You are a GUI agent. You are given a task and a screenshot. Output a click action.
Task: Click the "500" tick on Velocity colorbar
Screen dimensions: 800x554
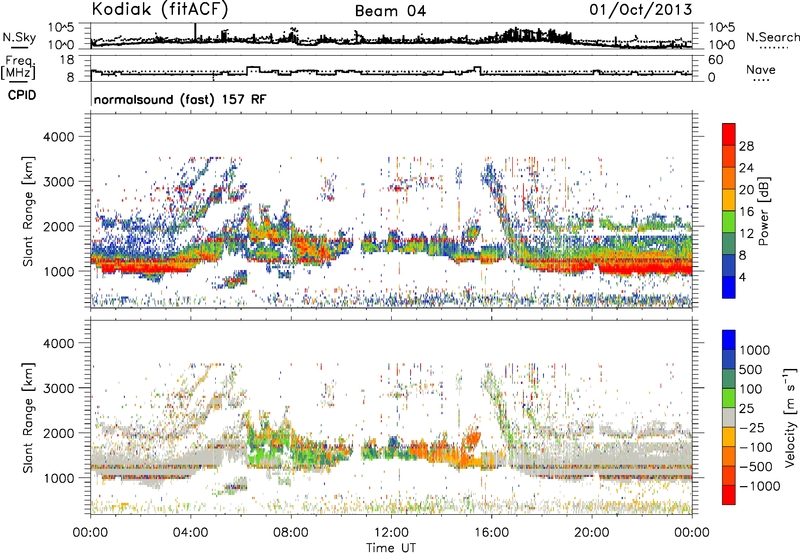click(751, 369)
